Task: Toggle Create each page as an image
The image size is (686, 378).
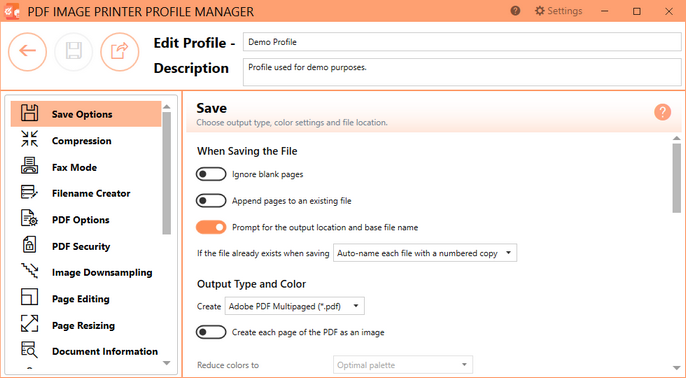Action: (x=211, y=332)
